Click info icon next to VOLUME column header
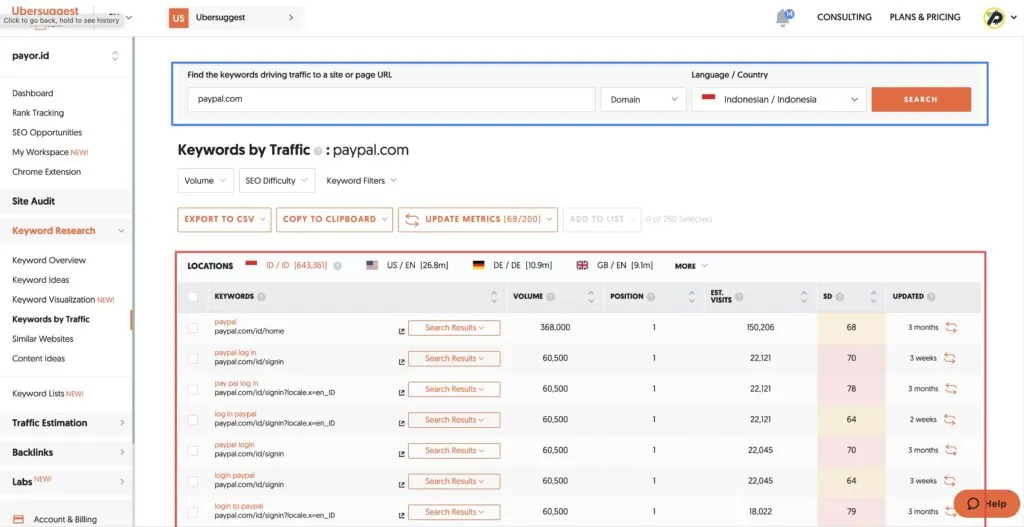 point(551,296)
